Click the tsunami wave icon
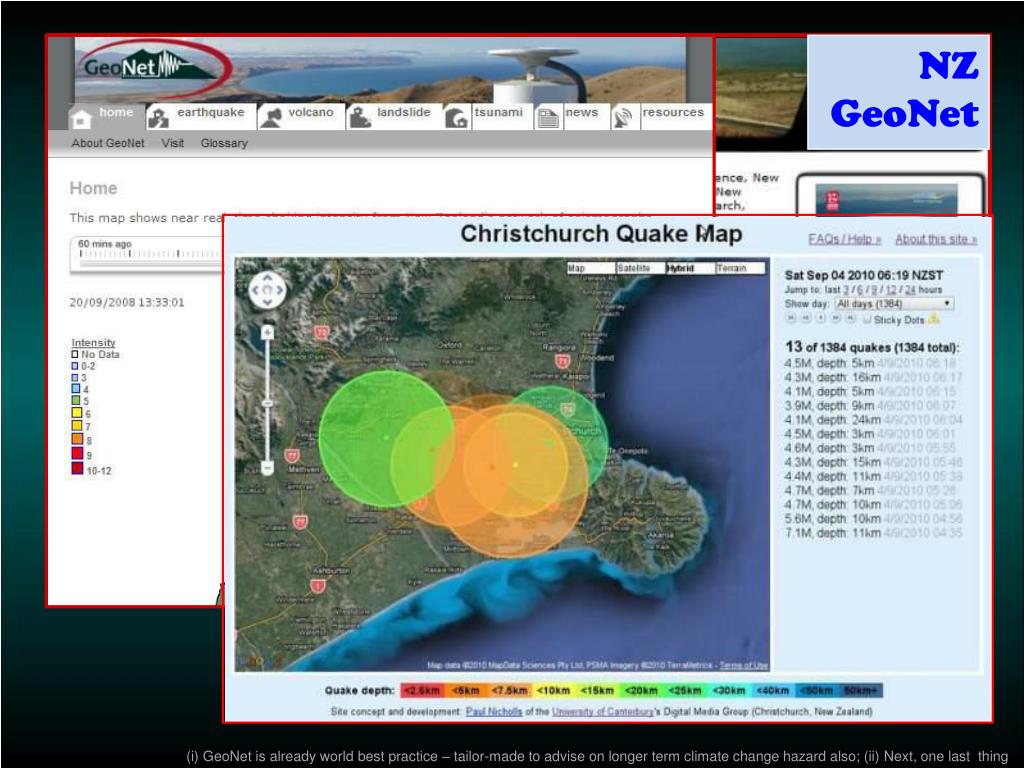The height and width of the screenshot is (768, 1024). (x=456, y=118)
